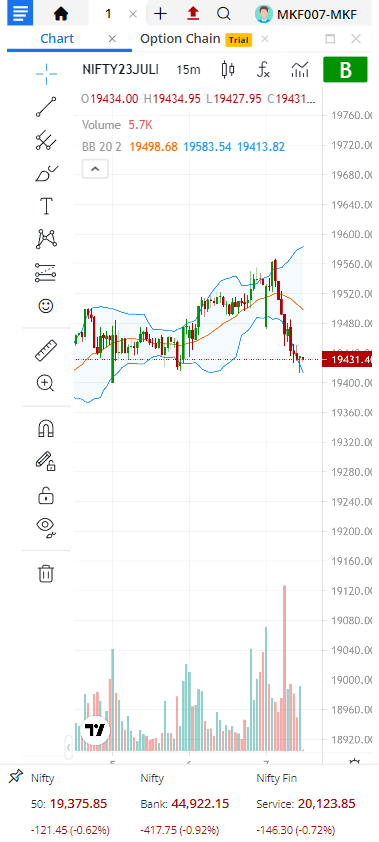The width and height of the screenshot is (379, 842).
Task: Remove drawings with the trash icon
Action: tap(46, 574)
